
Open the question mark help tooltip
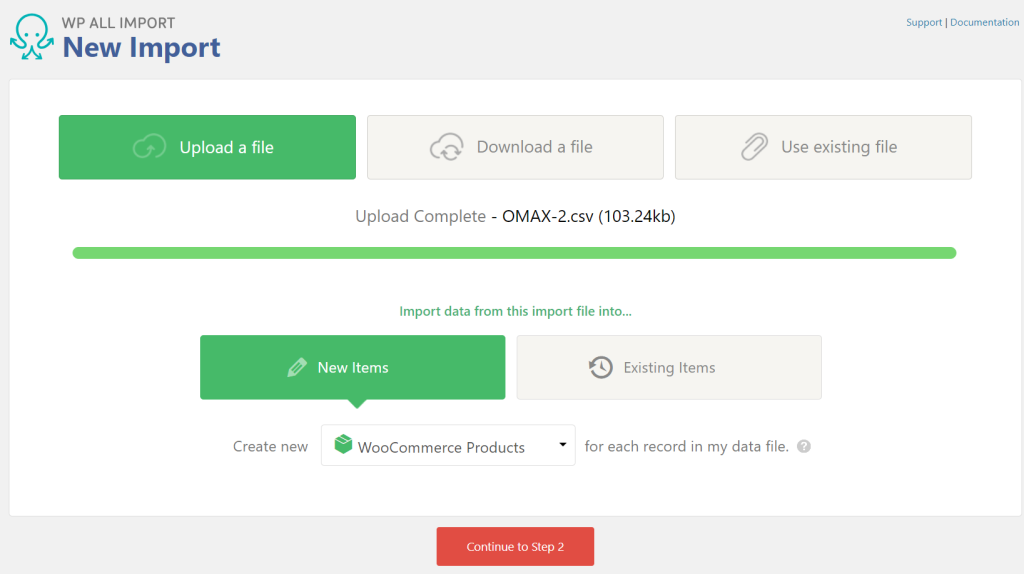pyautogui.click(x=804, y=447)
